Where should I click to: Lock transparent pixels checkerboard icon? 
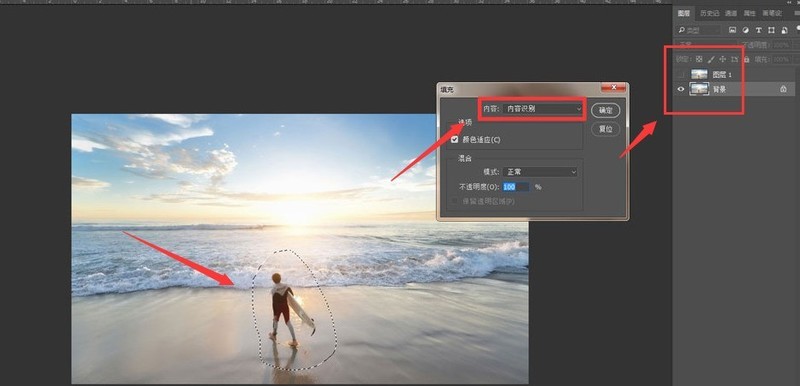click(699, 59)
